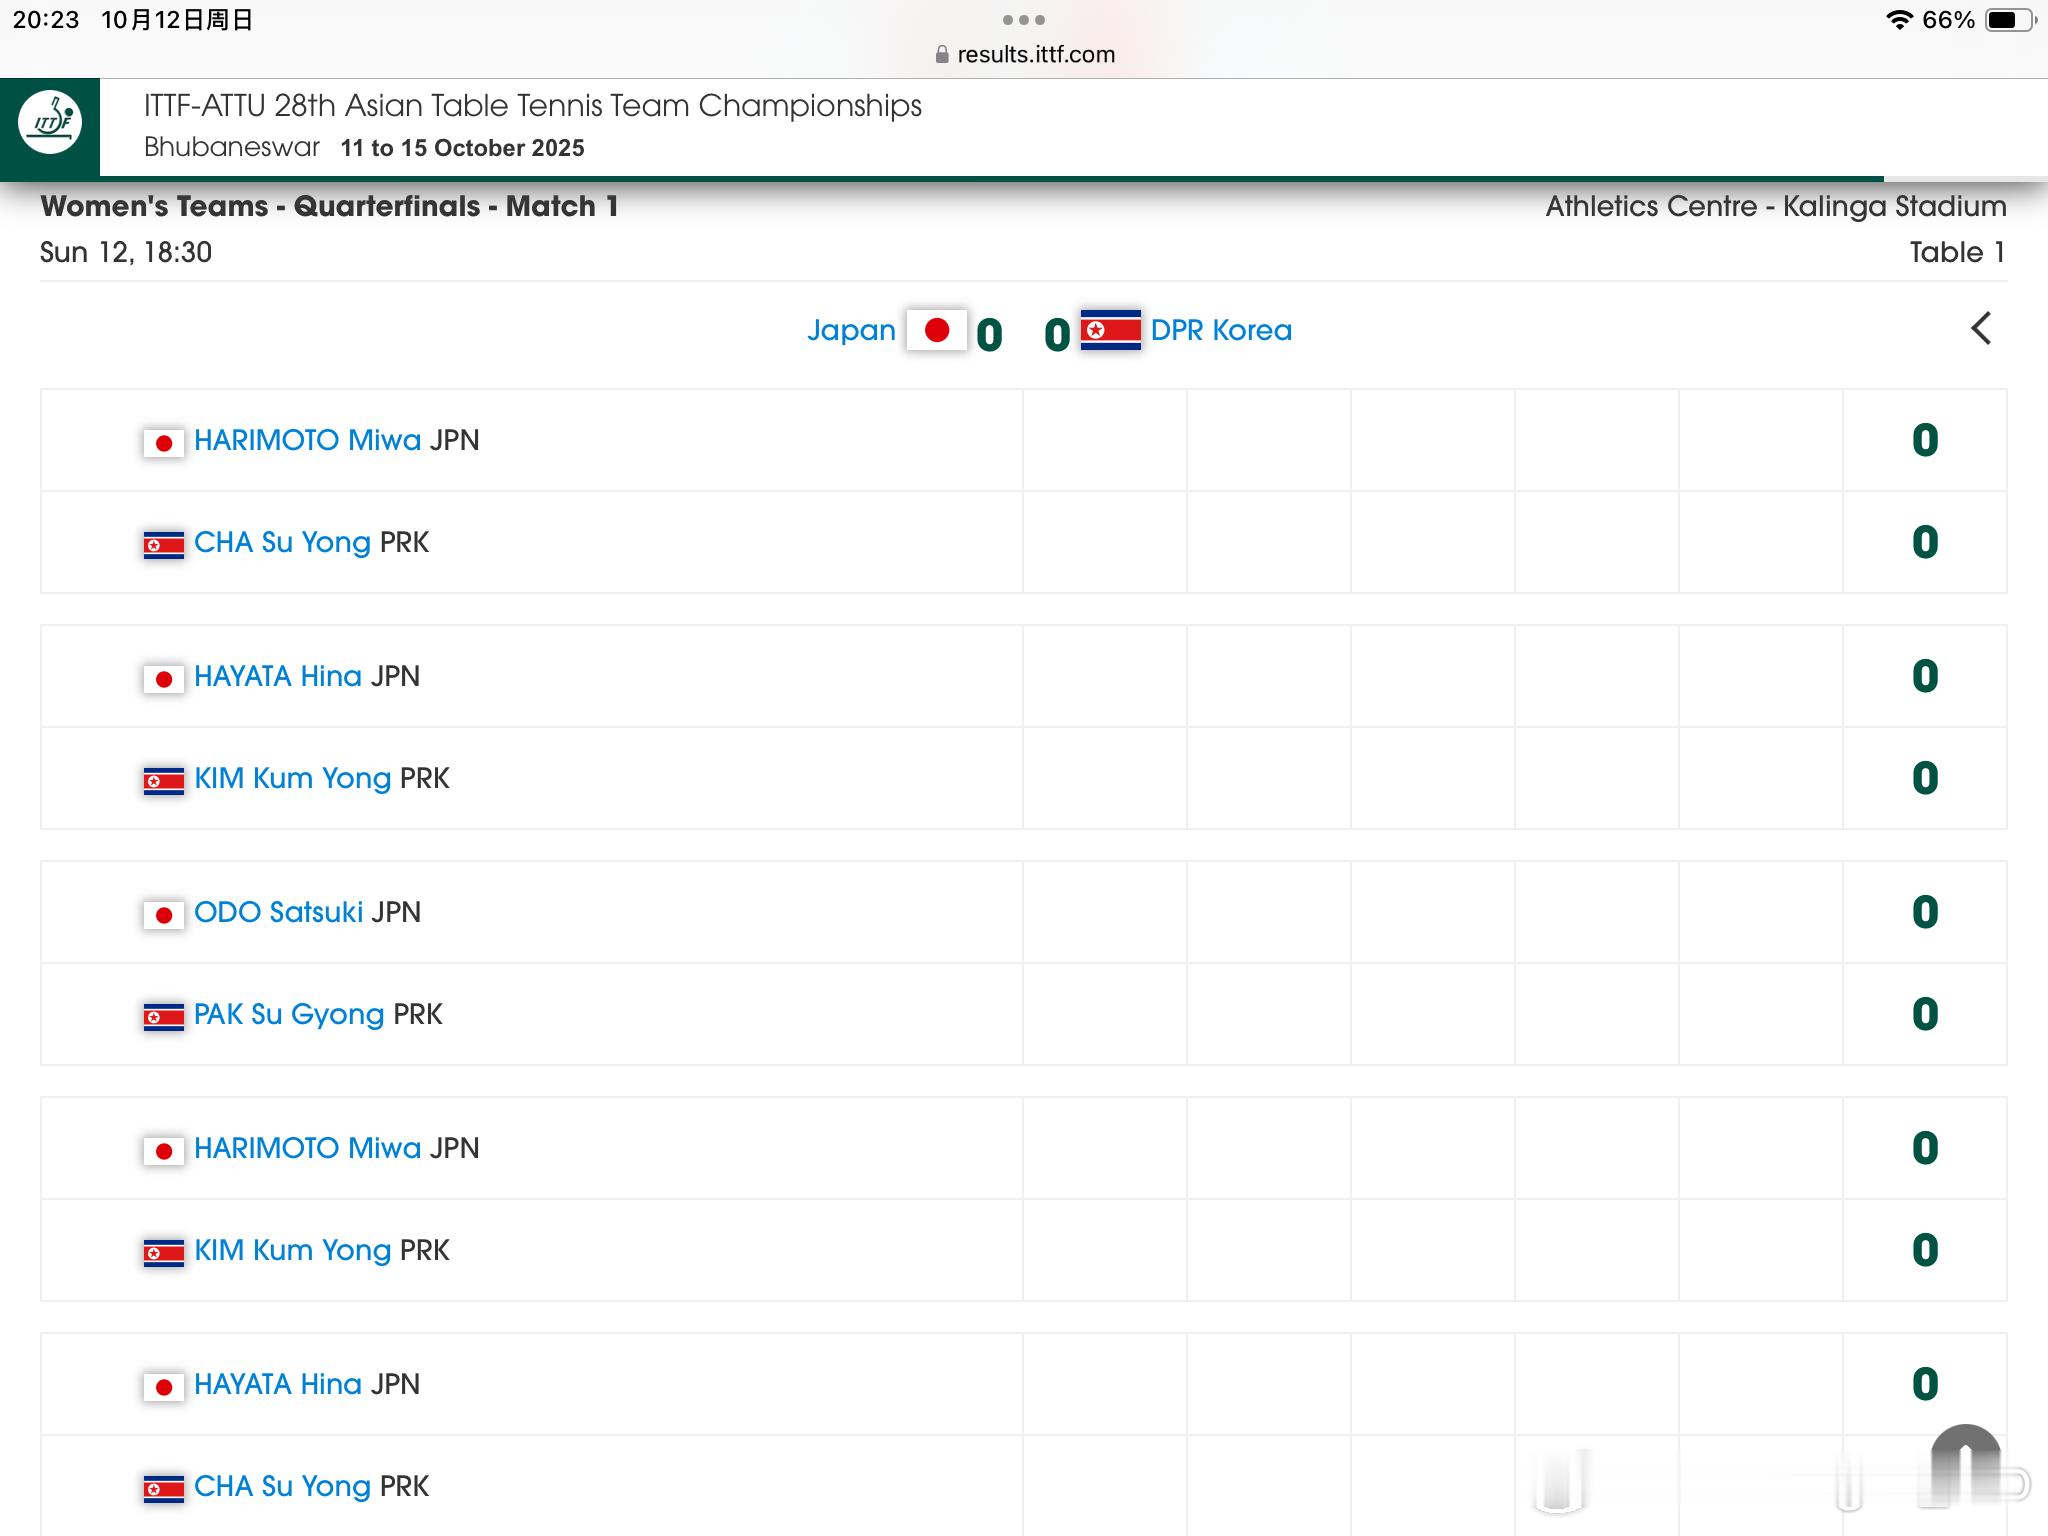Click the championships title heading
2048x1536 pixels.
tap(532, 106)
